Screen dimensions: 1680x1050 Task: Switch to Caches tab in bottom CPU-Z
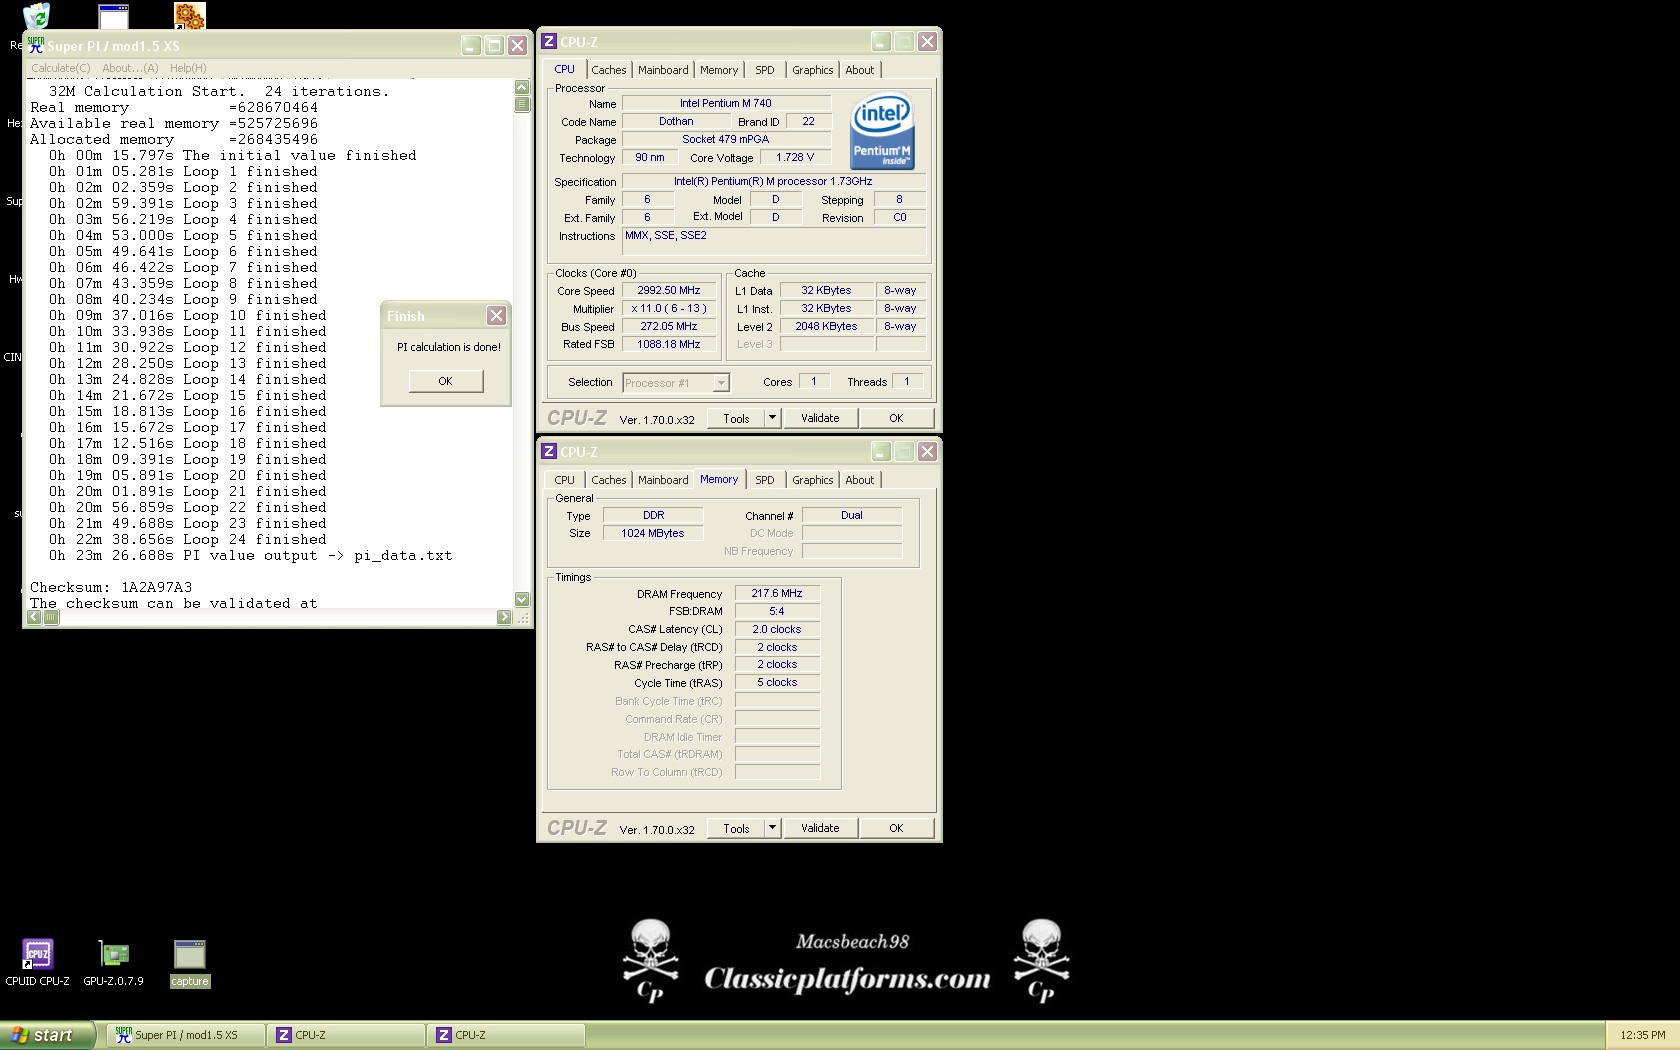[x=608, y=480]
